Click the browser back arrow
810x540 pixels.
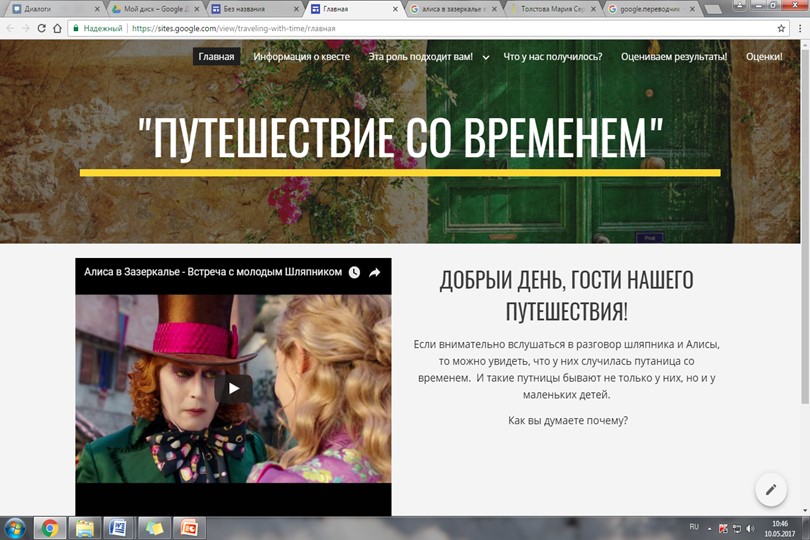[10, 28]
